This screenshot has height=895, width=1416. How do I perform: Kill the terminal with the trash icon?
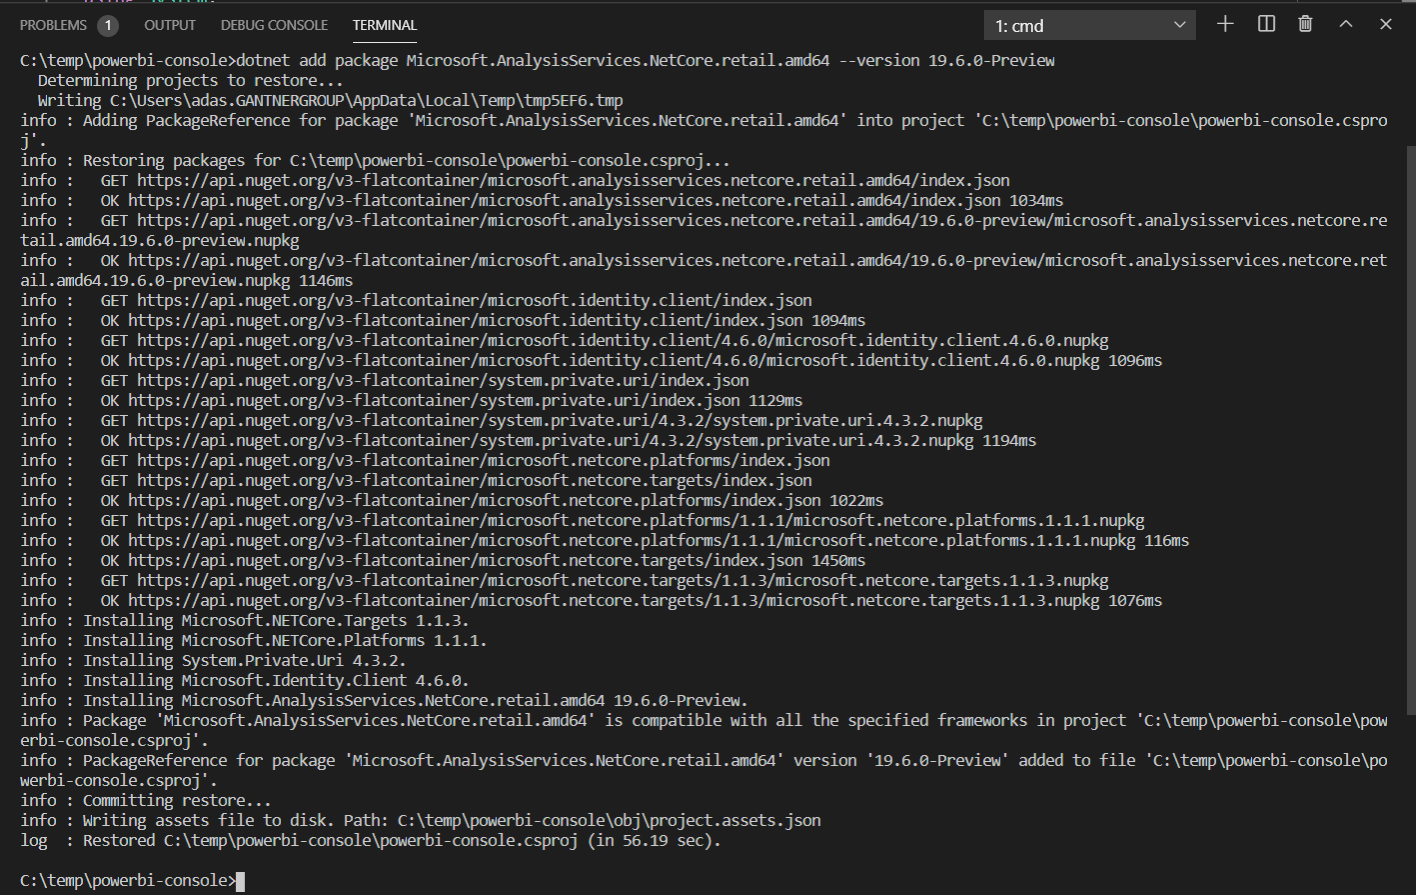pos(1305,24)
